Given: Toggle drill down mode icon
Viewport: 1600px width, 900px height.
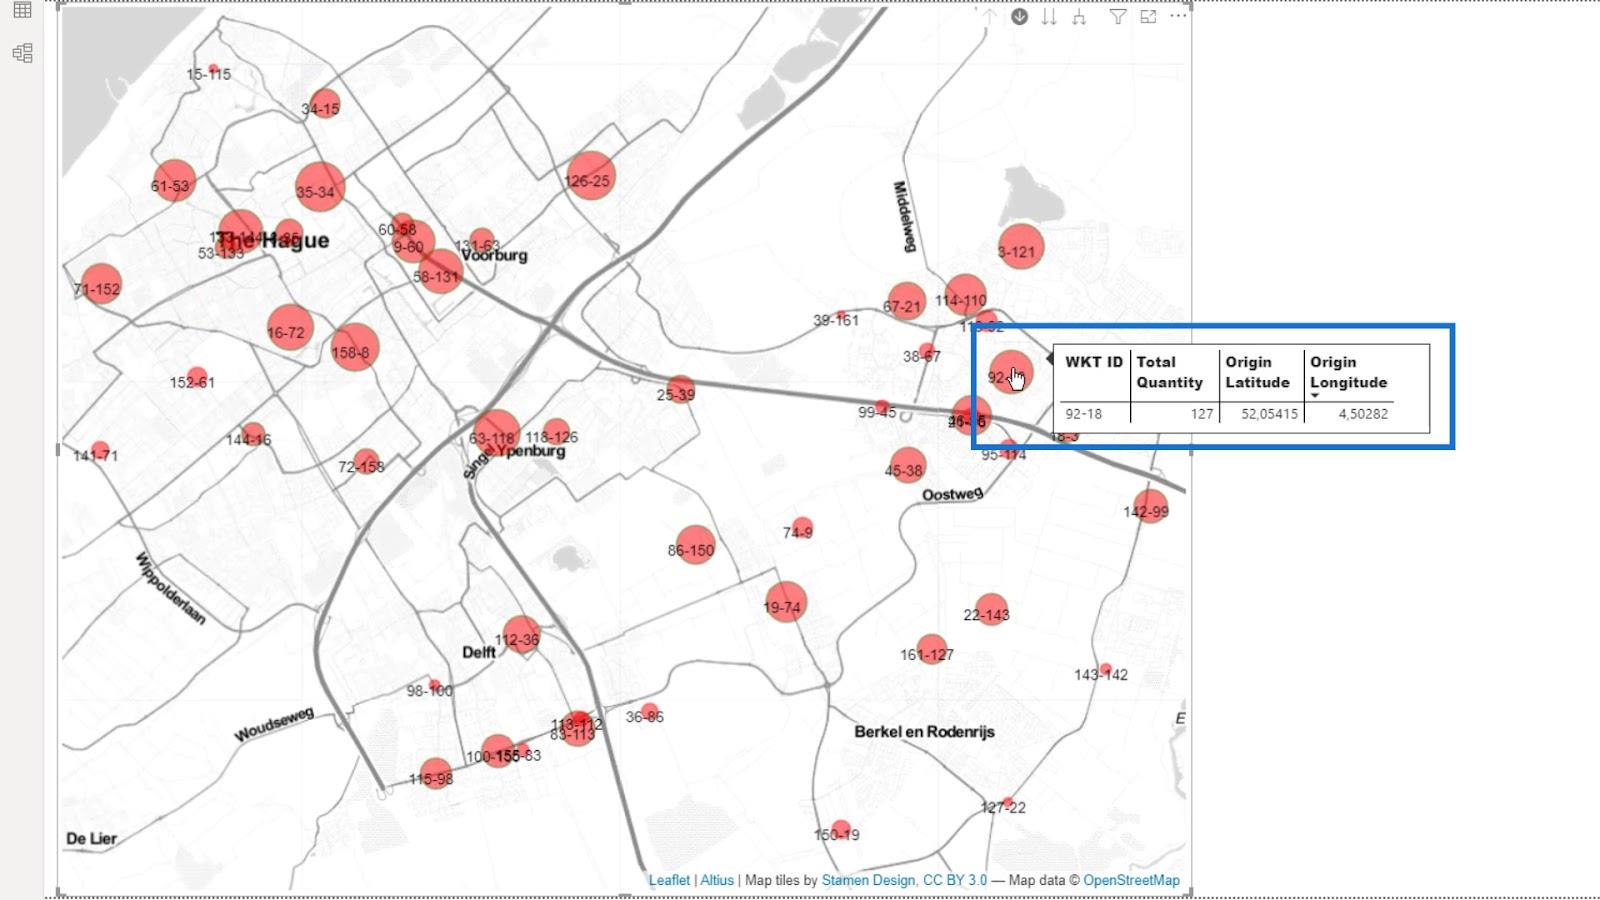Looking at the screenshot, I should tap(1019, 16).
